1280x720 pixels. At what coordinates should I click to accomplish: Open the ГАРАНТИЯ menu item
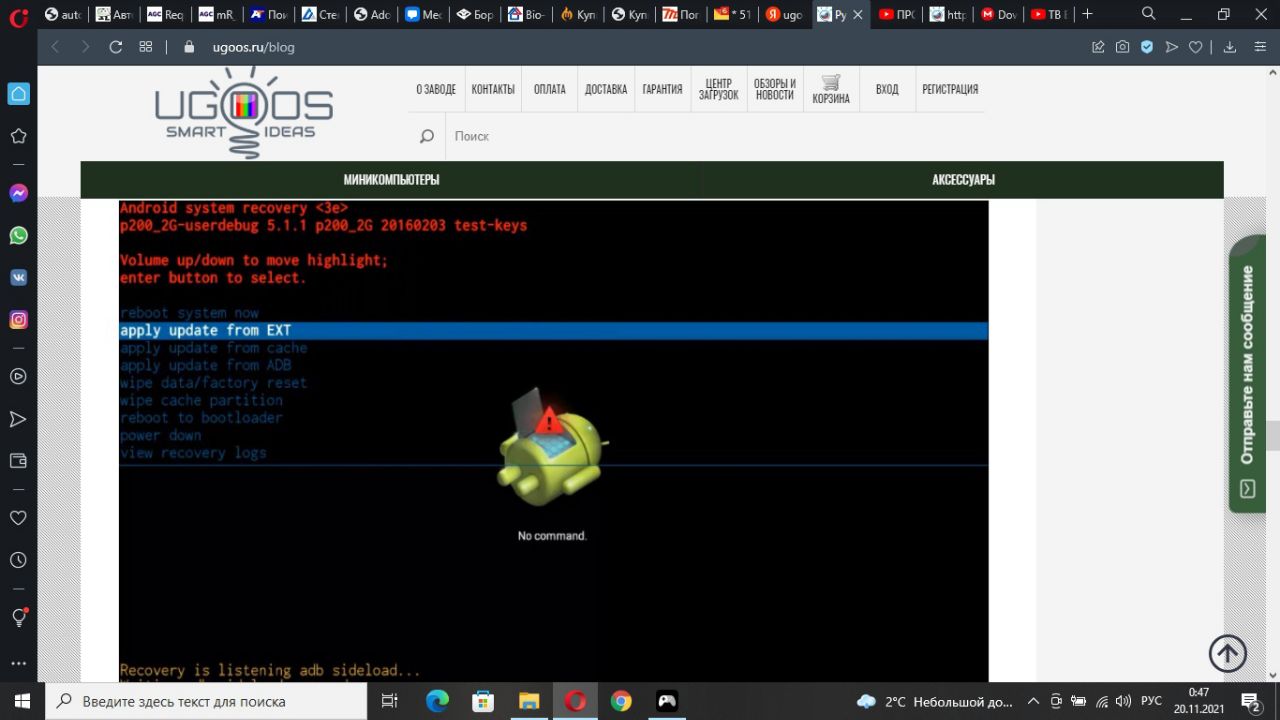click(662, 89)
